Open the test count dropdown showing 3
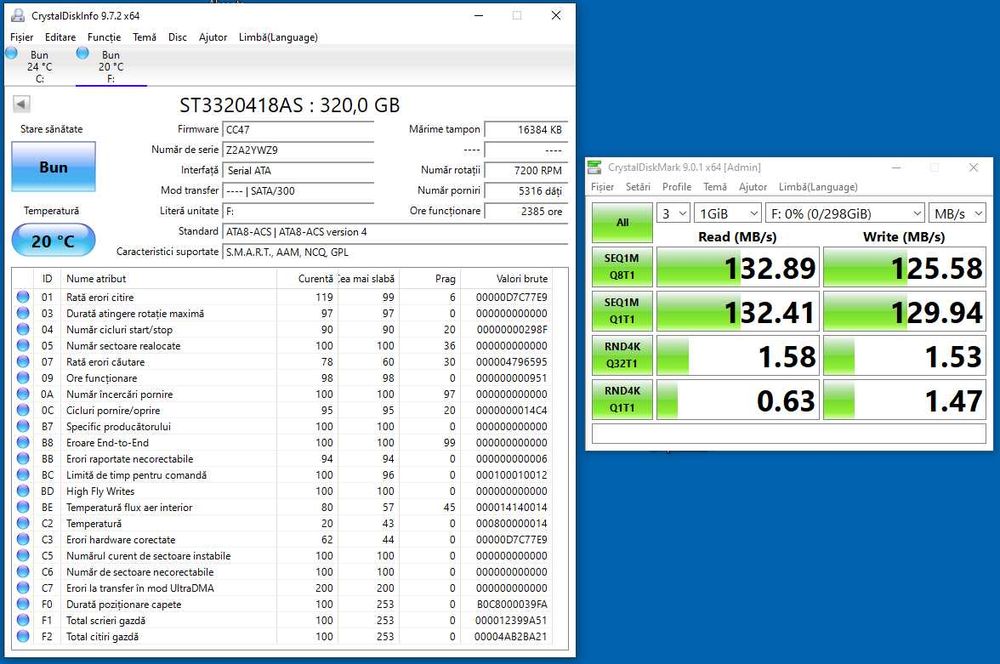The width and height of the screenshot is (1000, 664). pos(673,213)
